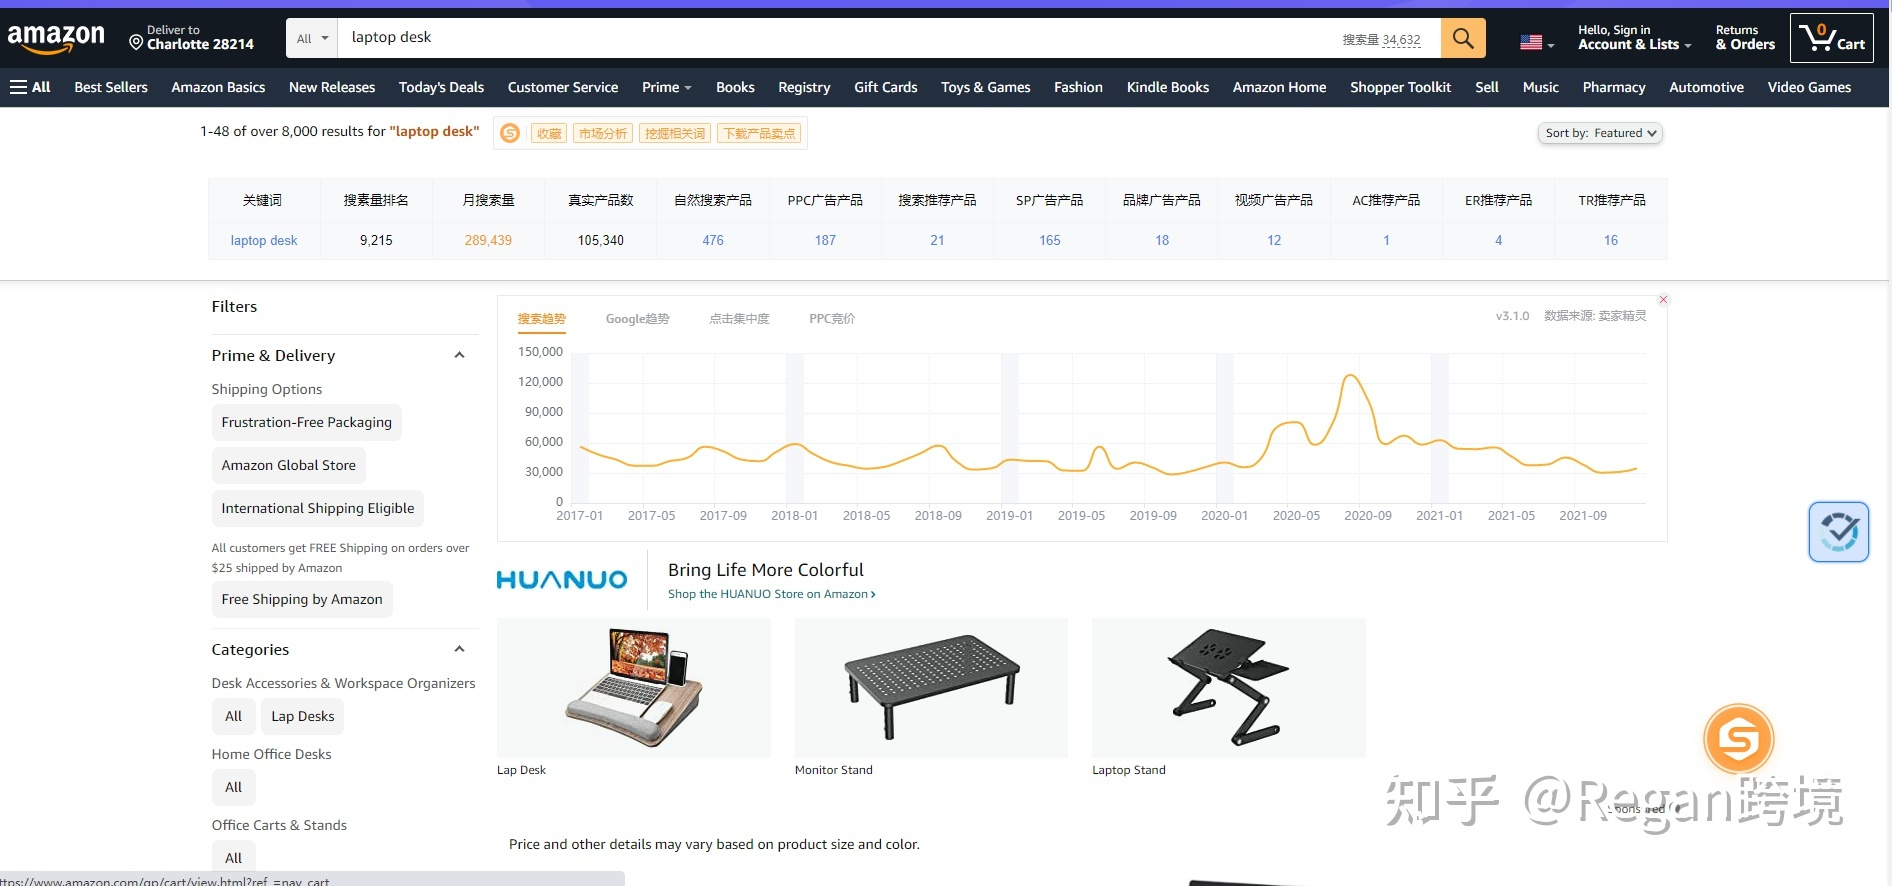The width and height of the screenshot is (1892, 886).
Task: Toggle Frustration-Free Packaging filter
Action: tap(306, 422)
